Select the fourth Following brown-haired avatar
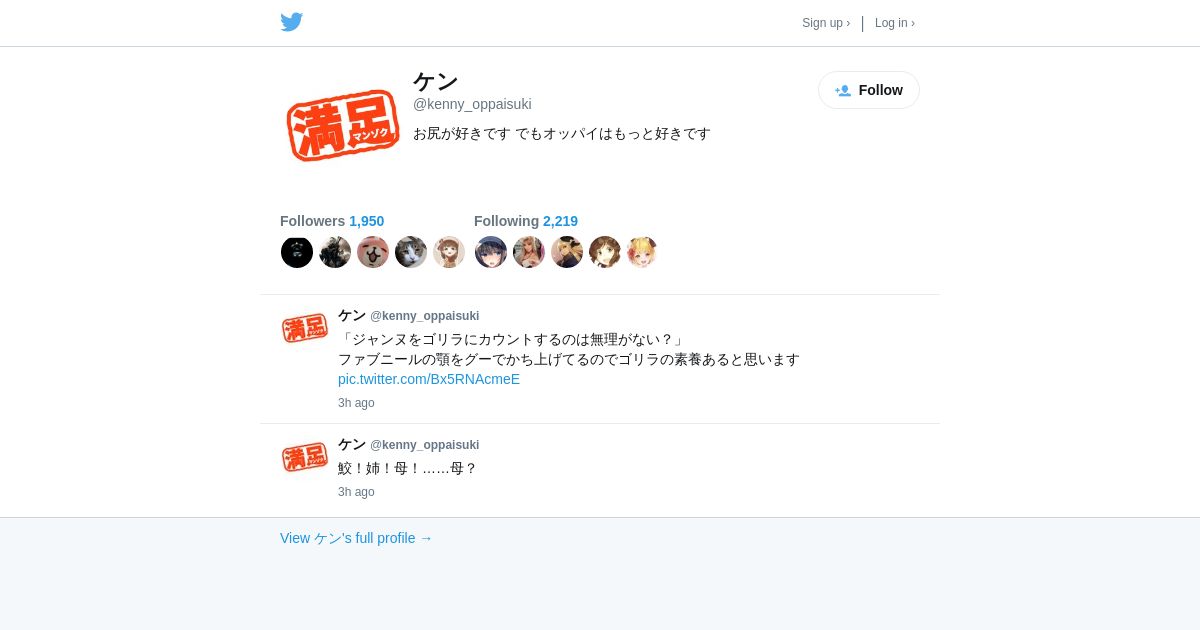1200x630 pixels. [605, 252]
